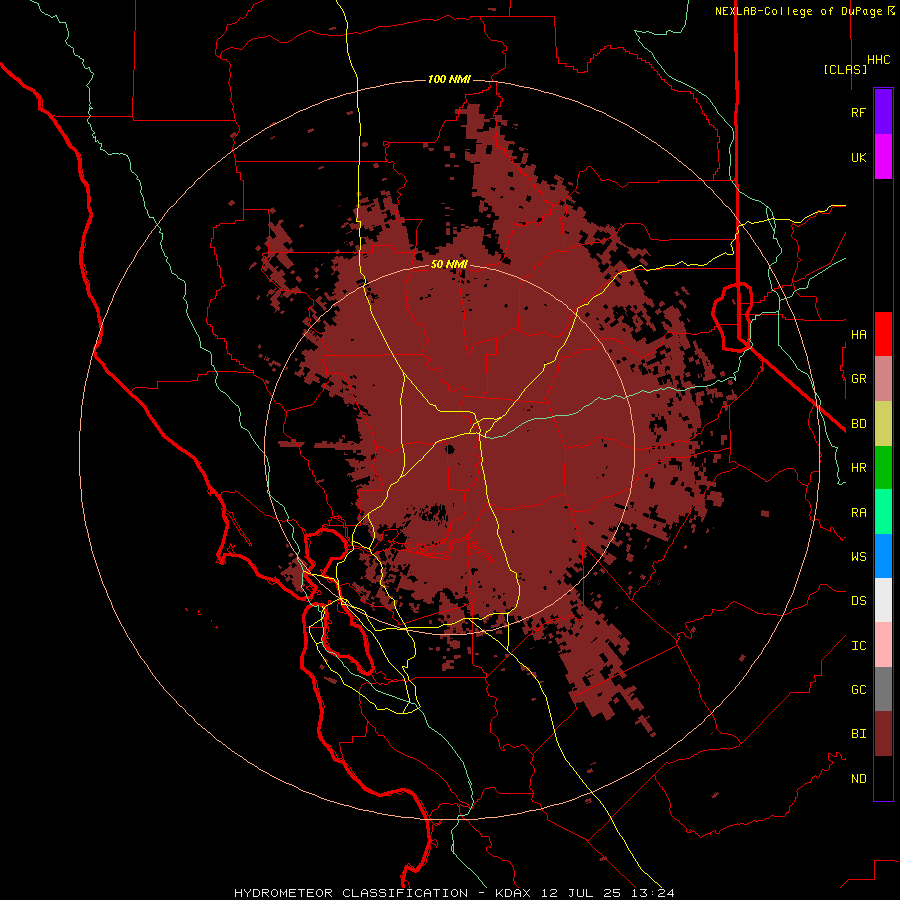Click the green HR legend color swatch
The height and width of the screenshot is (900, 900).
point(883,468)
